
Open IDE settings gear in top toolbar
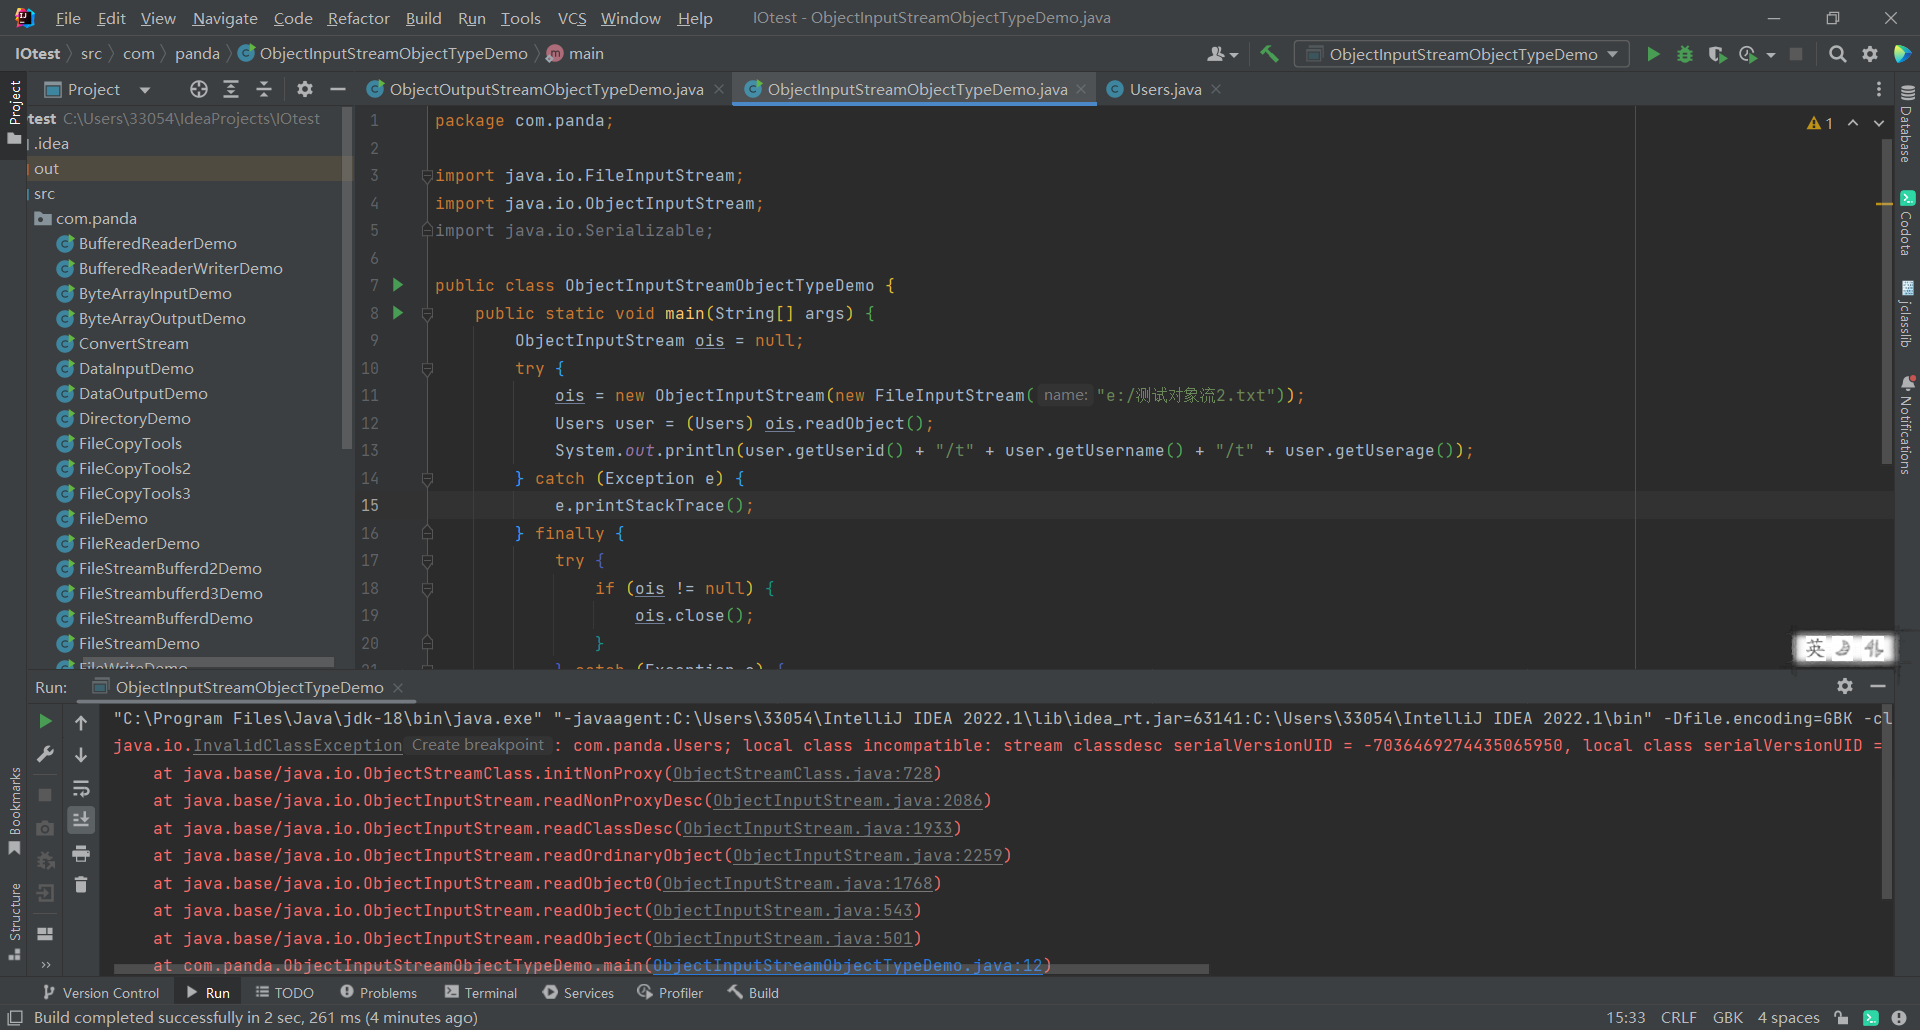click(x=1870, y=54)
